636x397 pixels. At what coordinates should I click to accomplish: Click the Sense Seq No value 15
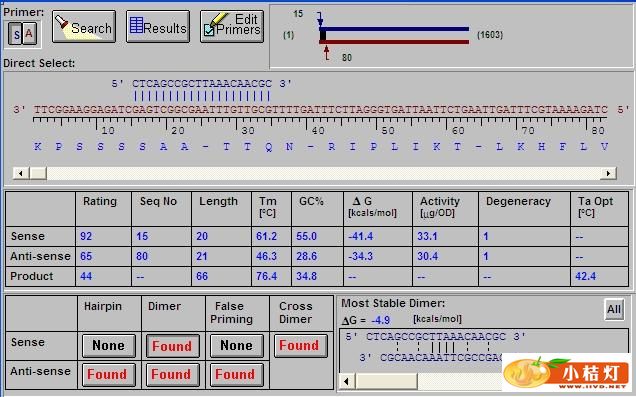[142, 236]
